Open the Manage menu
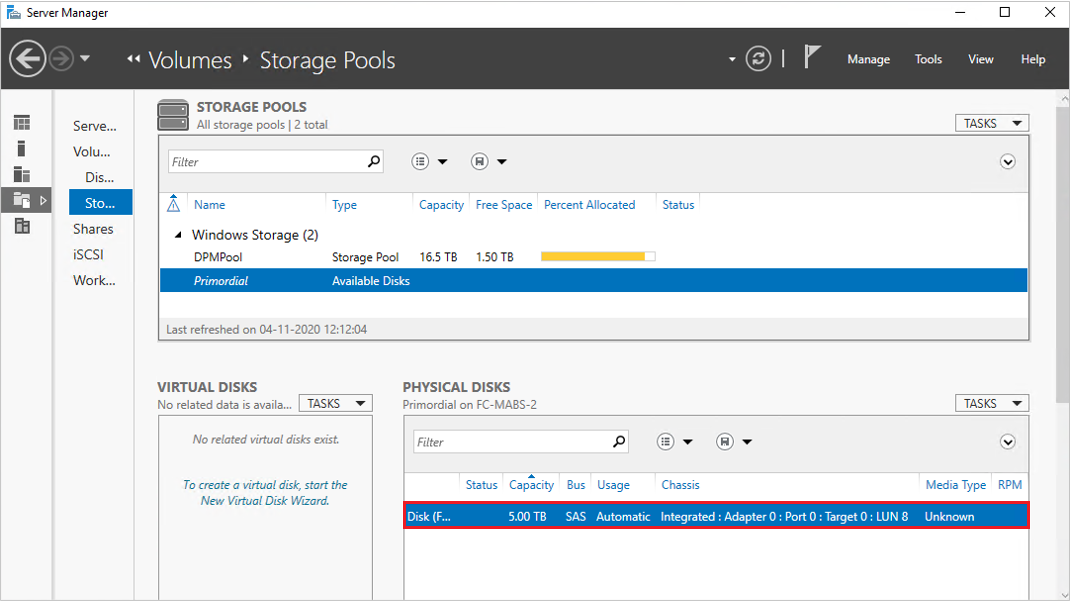Screen dimensions: 1070x601 coord(868,59)
